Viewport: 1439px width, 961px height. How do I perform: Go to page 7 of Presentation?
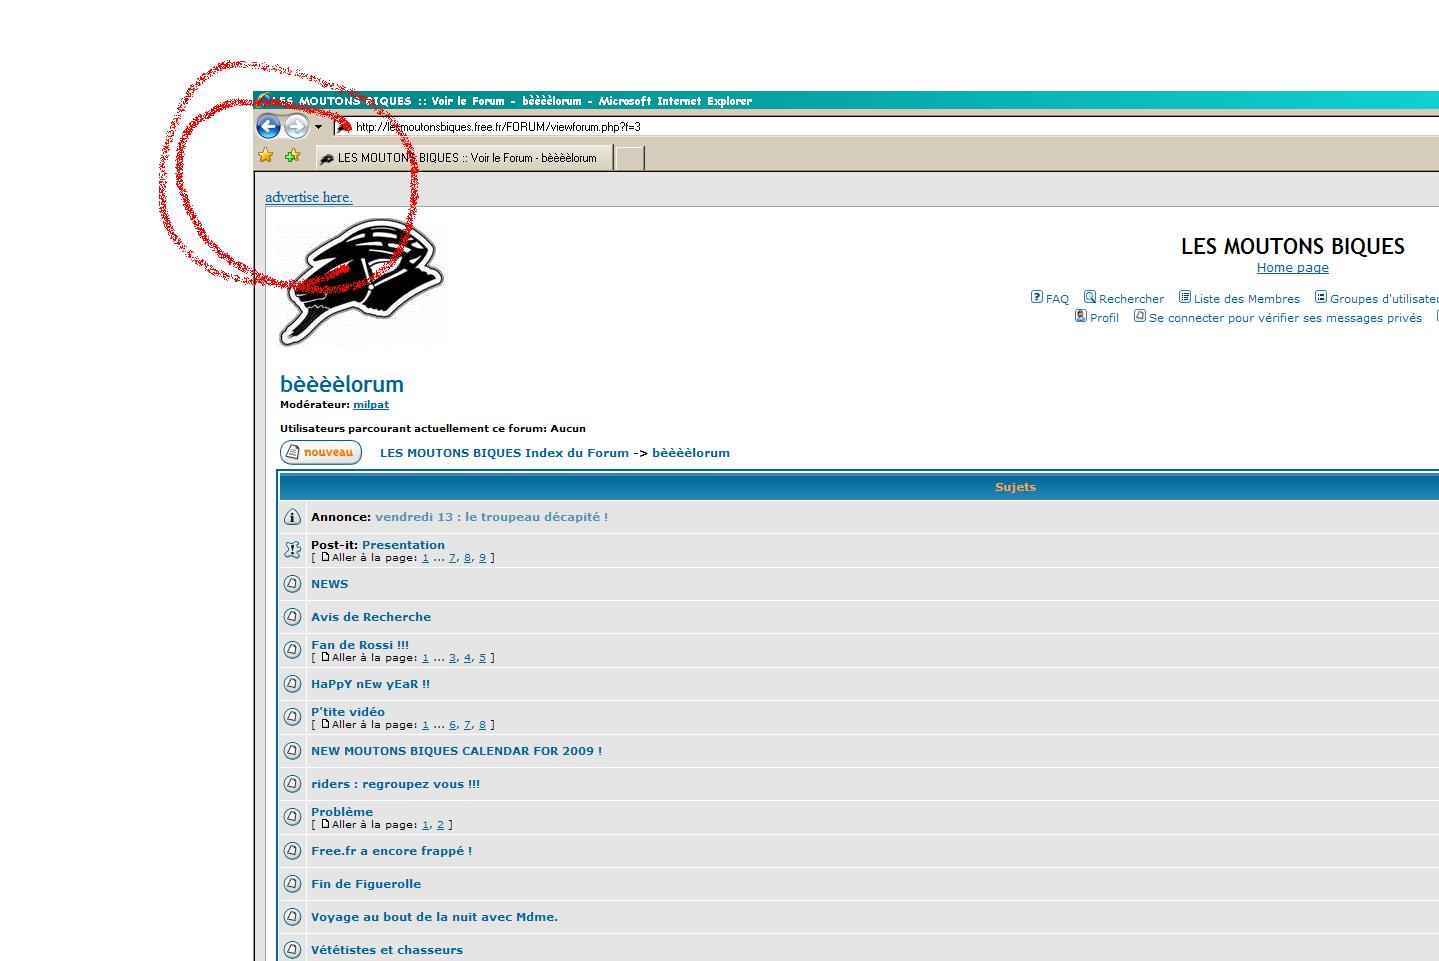(x=453, y=558)
